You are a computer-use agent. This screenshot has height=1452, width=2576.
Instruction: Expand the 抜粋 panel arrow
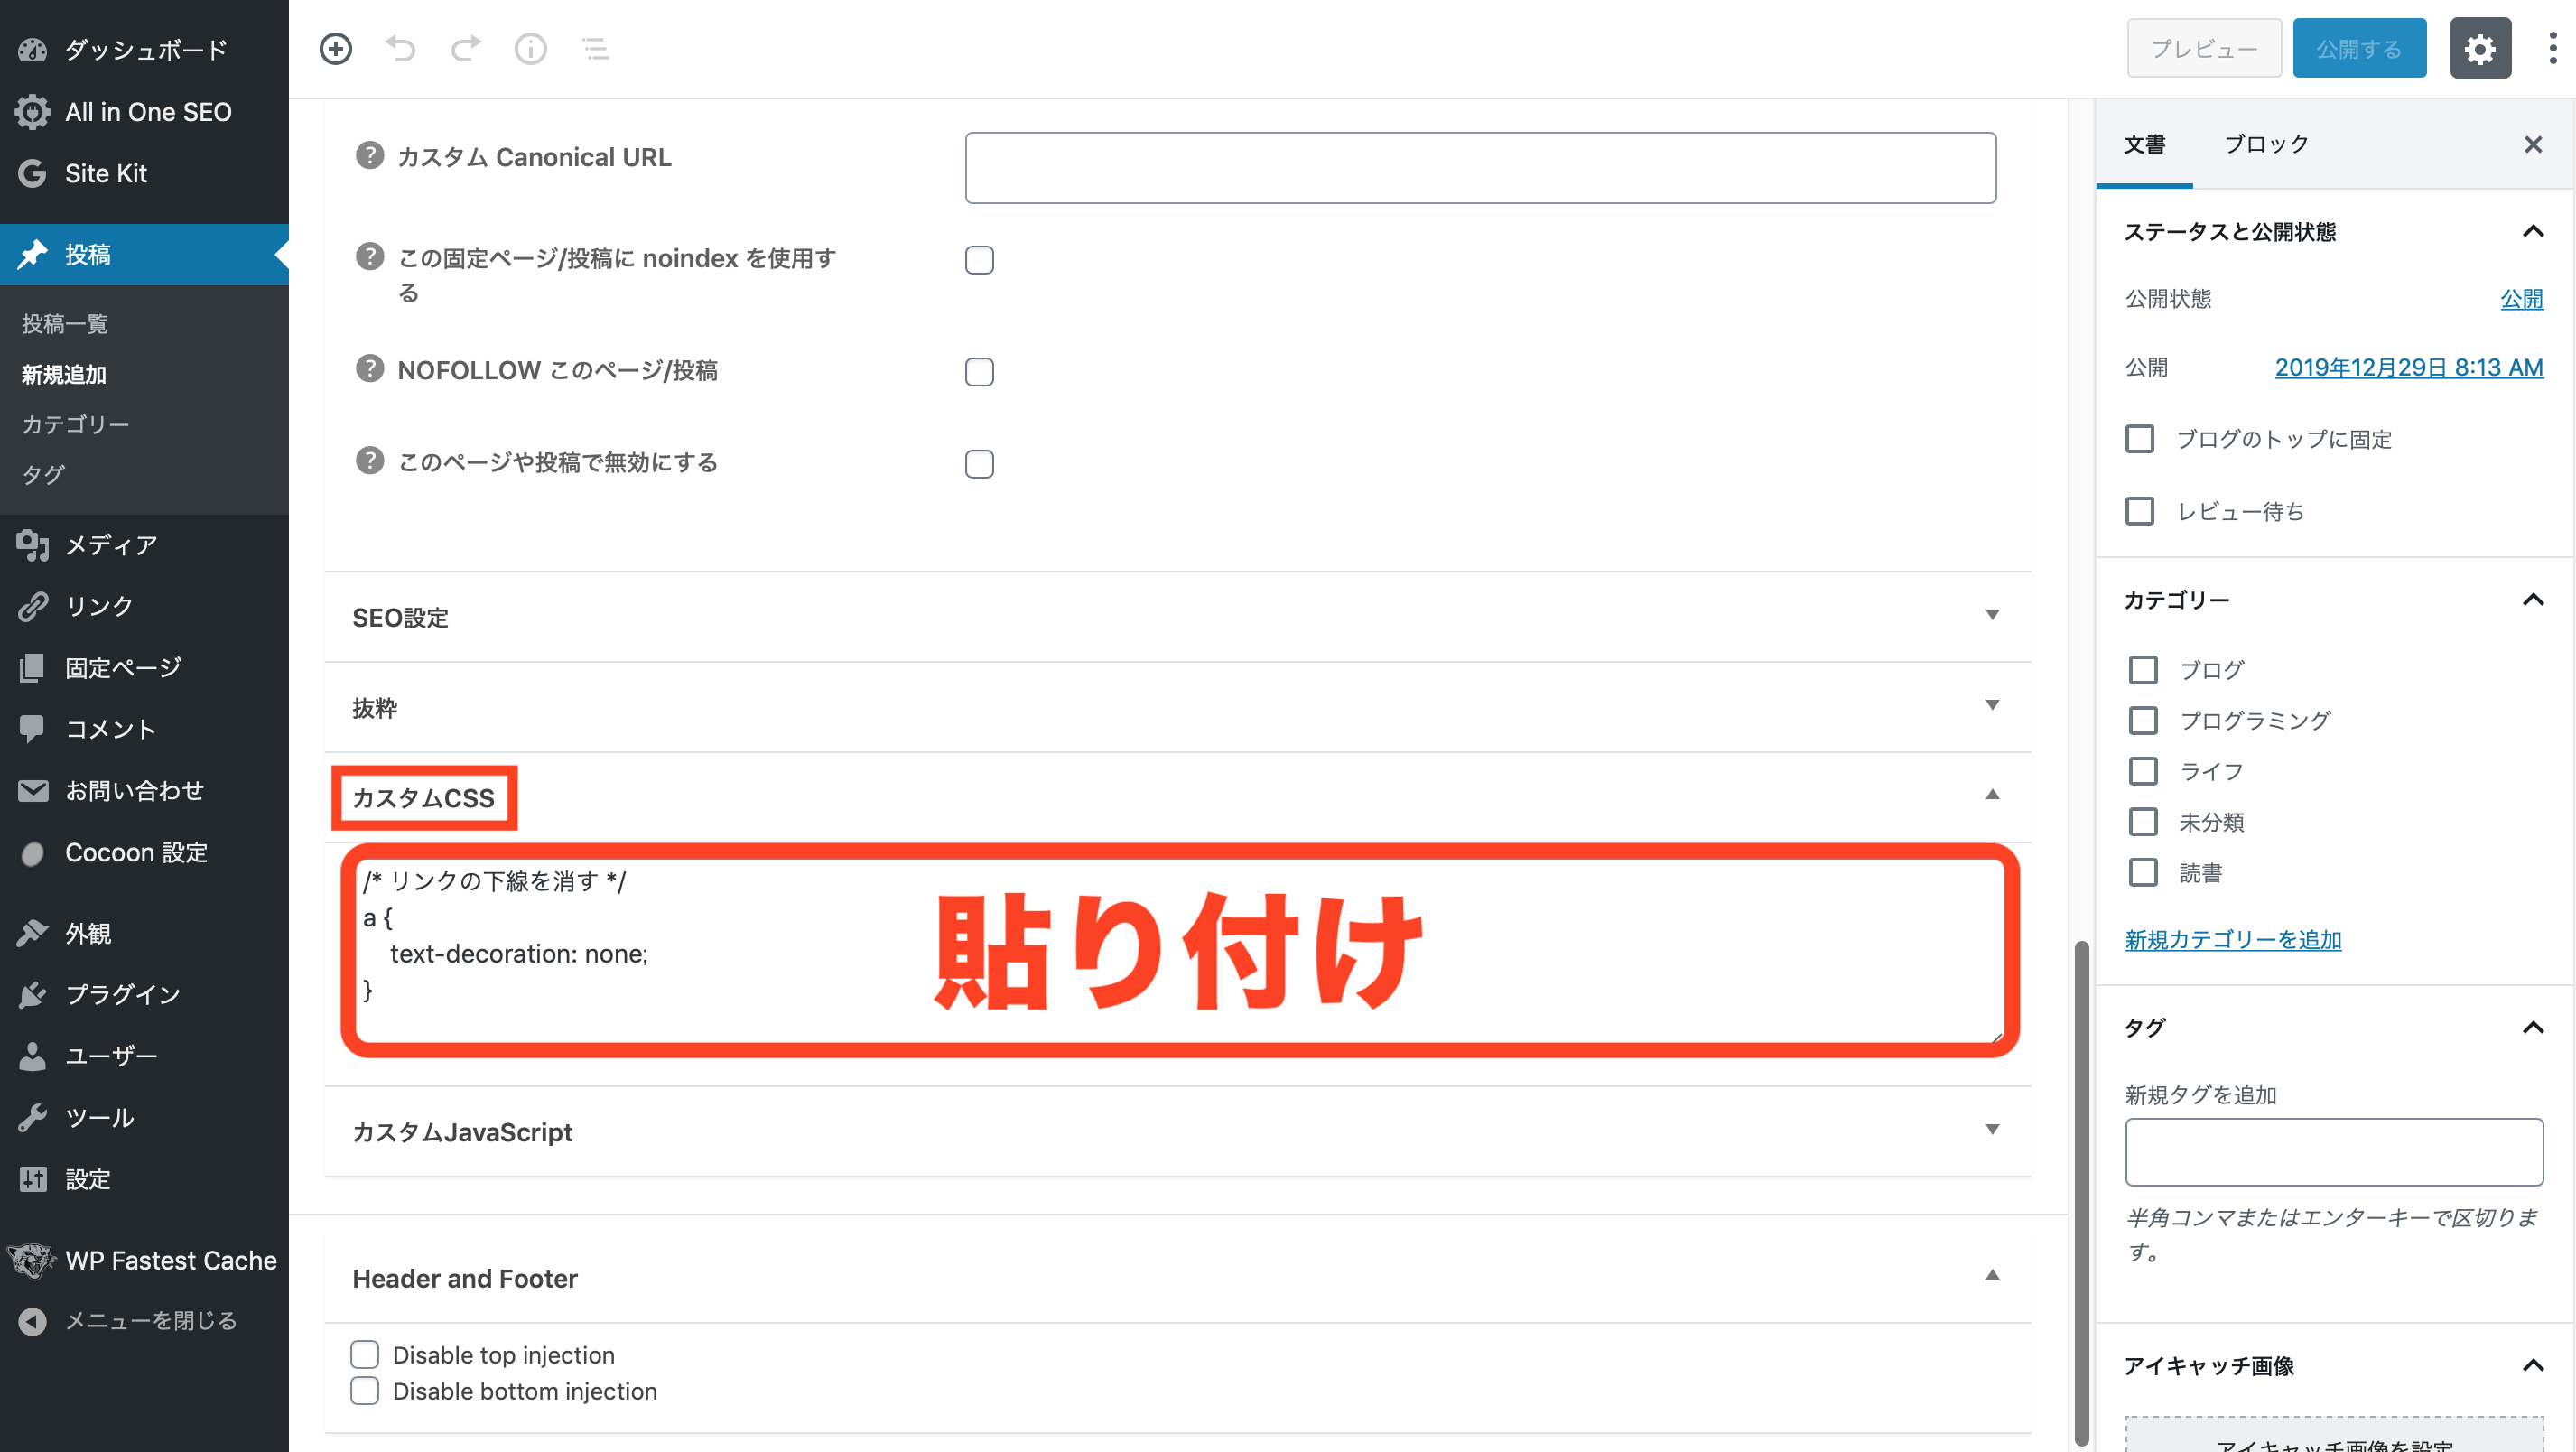tap(1992, 705)
